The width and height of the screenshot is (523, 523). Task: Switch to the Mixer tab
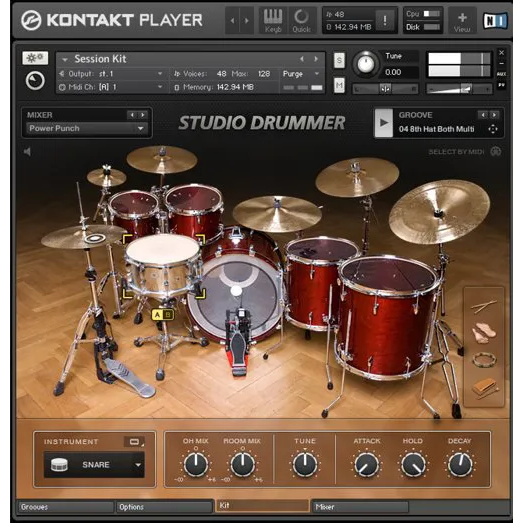[360, 507]
